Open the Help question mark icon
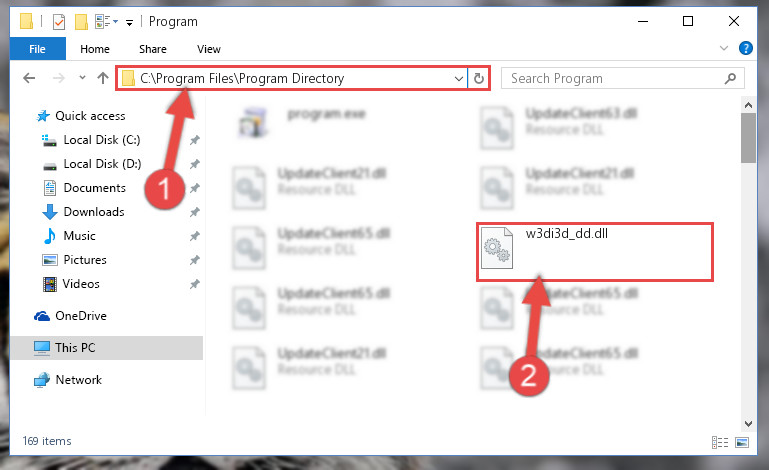 745,48
